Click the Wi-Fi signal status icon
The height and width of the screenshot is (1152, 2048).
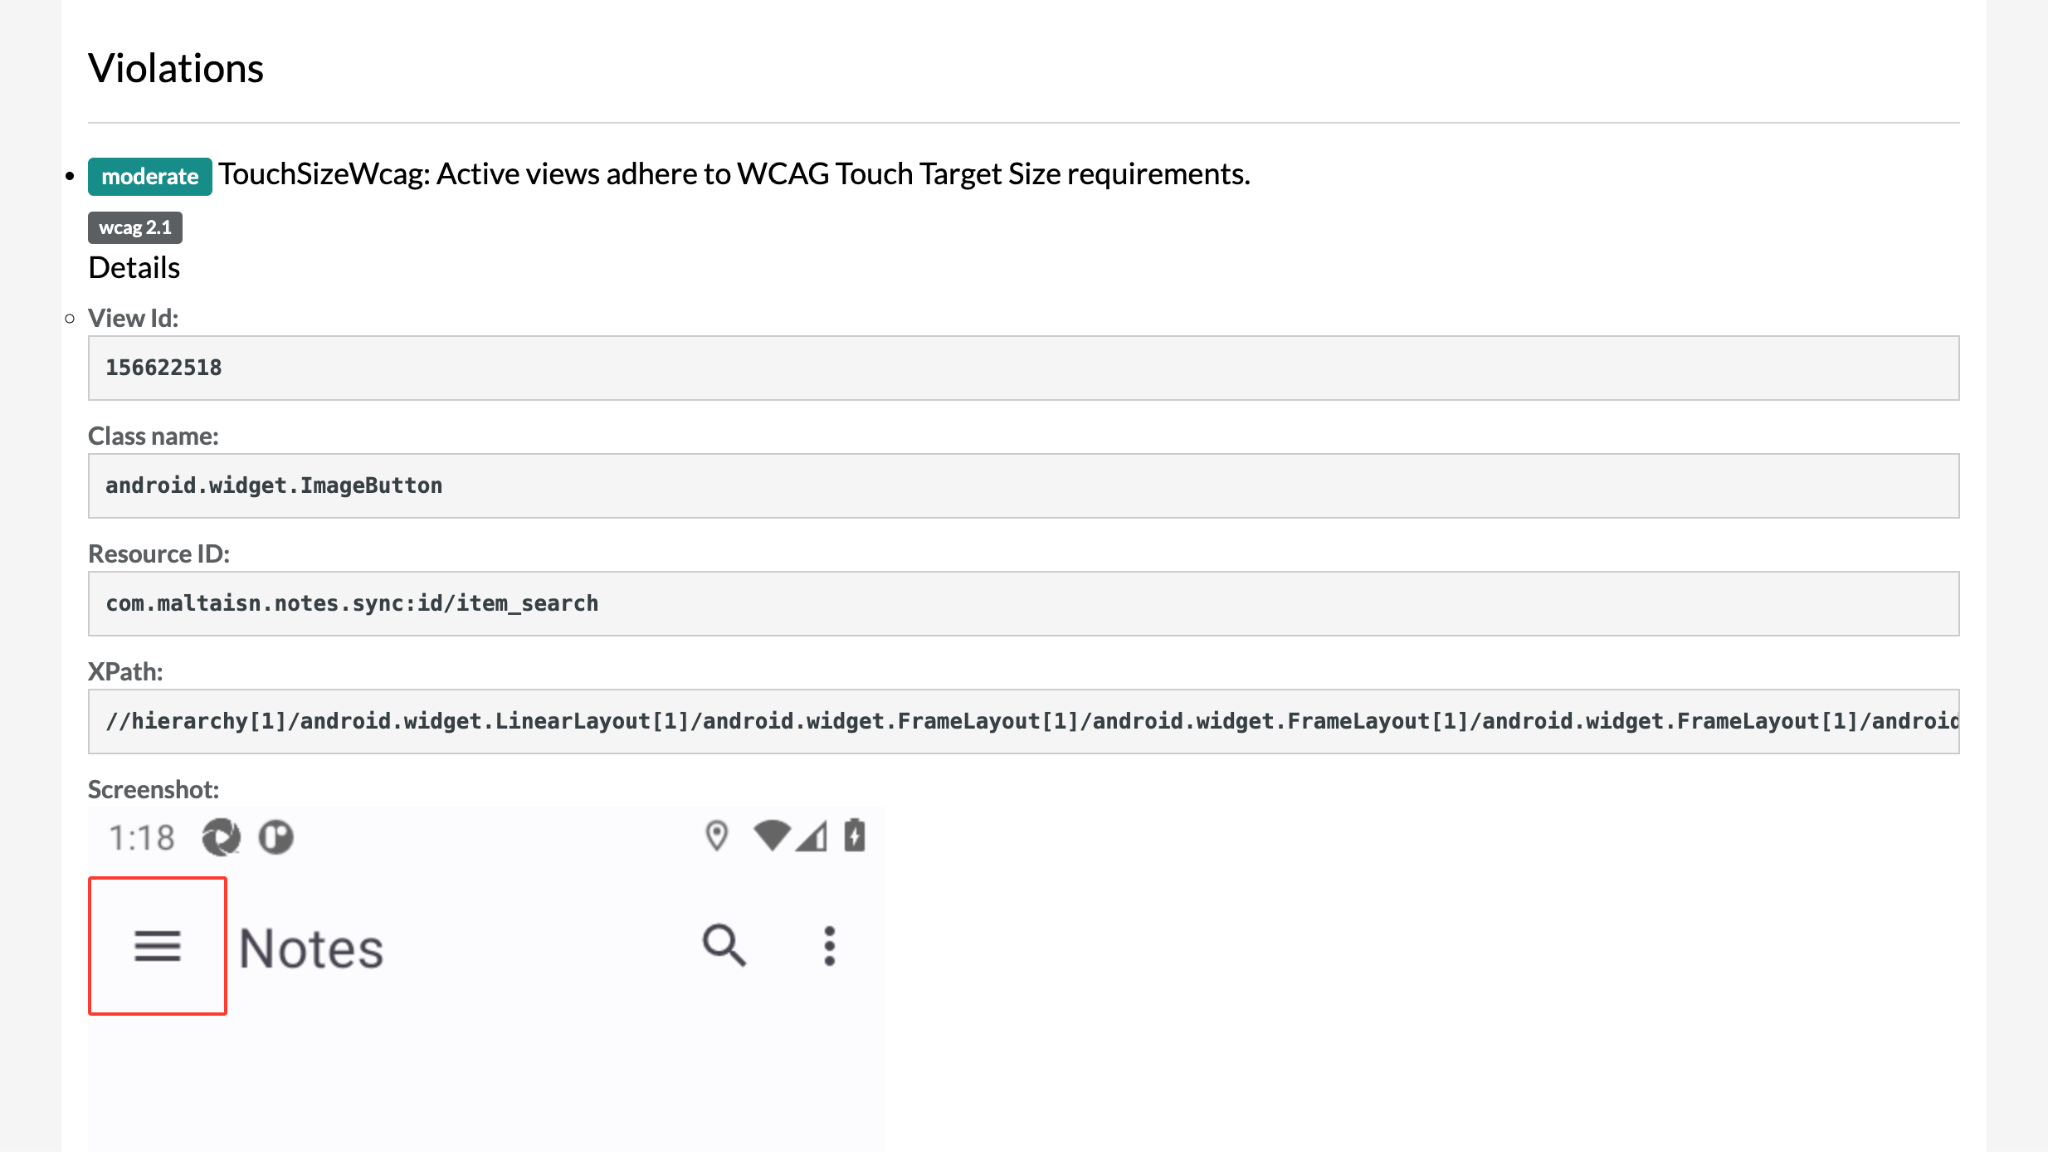coord(772,836)
